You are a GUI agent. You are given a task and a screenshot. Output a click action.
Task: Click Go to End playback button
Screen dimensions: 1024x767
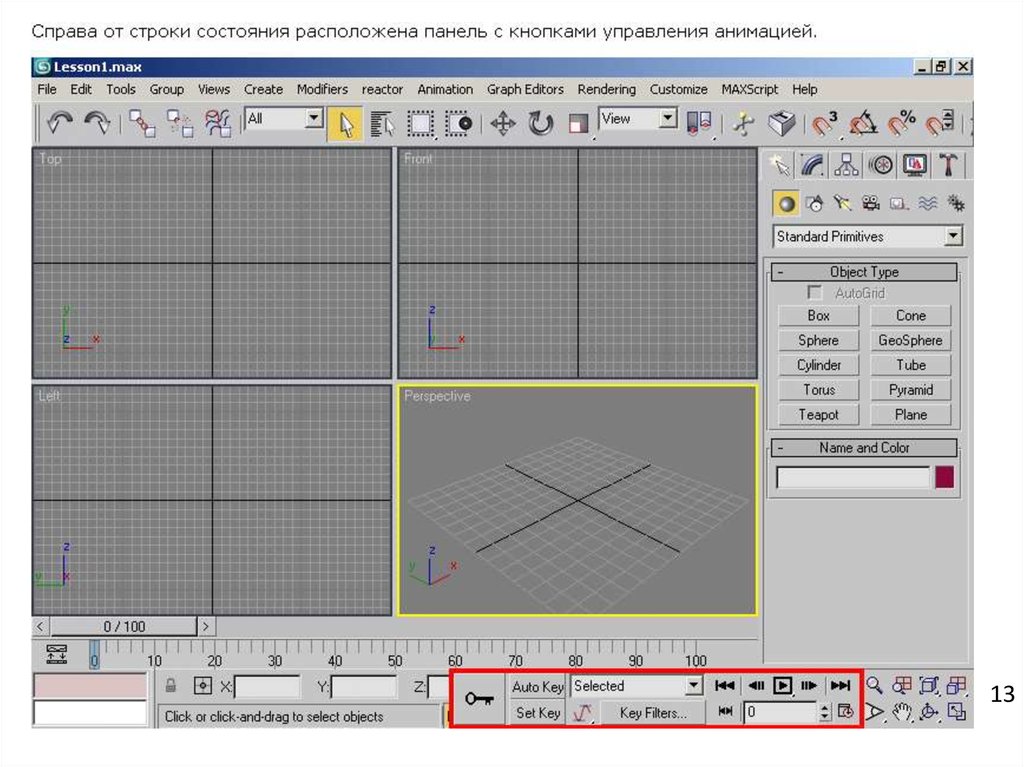841,686
